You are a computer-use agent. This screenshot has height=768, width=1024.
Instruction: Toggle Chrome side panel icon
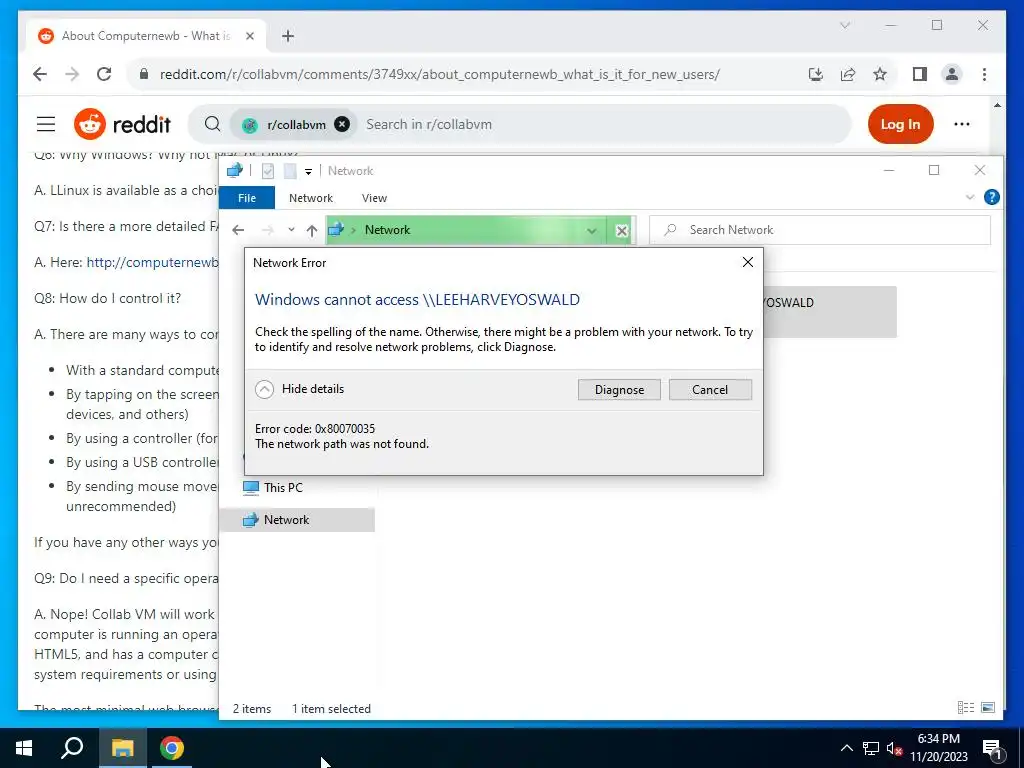pyautogui.click(x=920, y=74)
